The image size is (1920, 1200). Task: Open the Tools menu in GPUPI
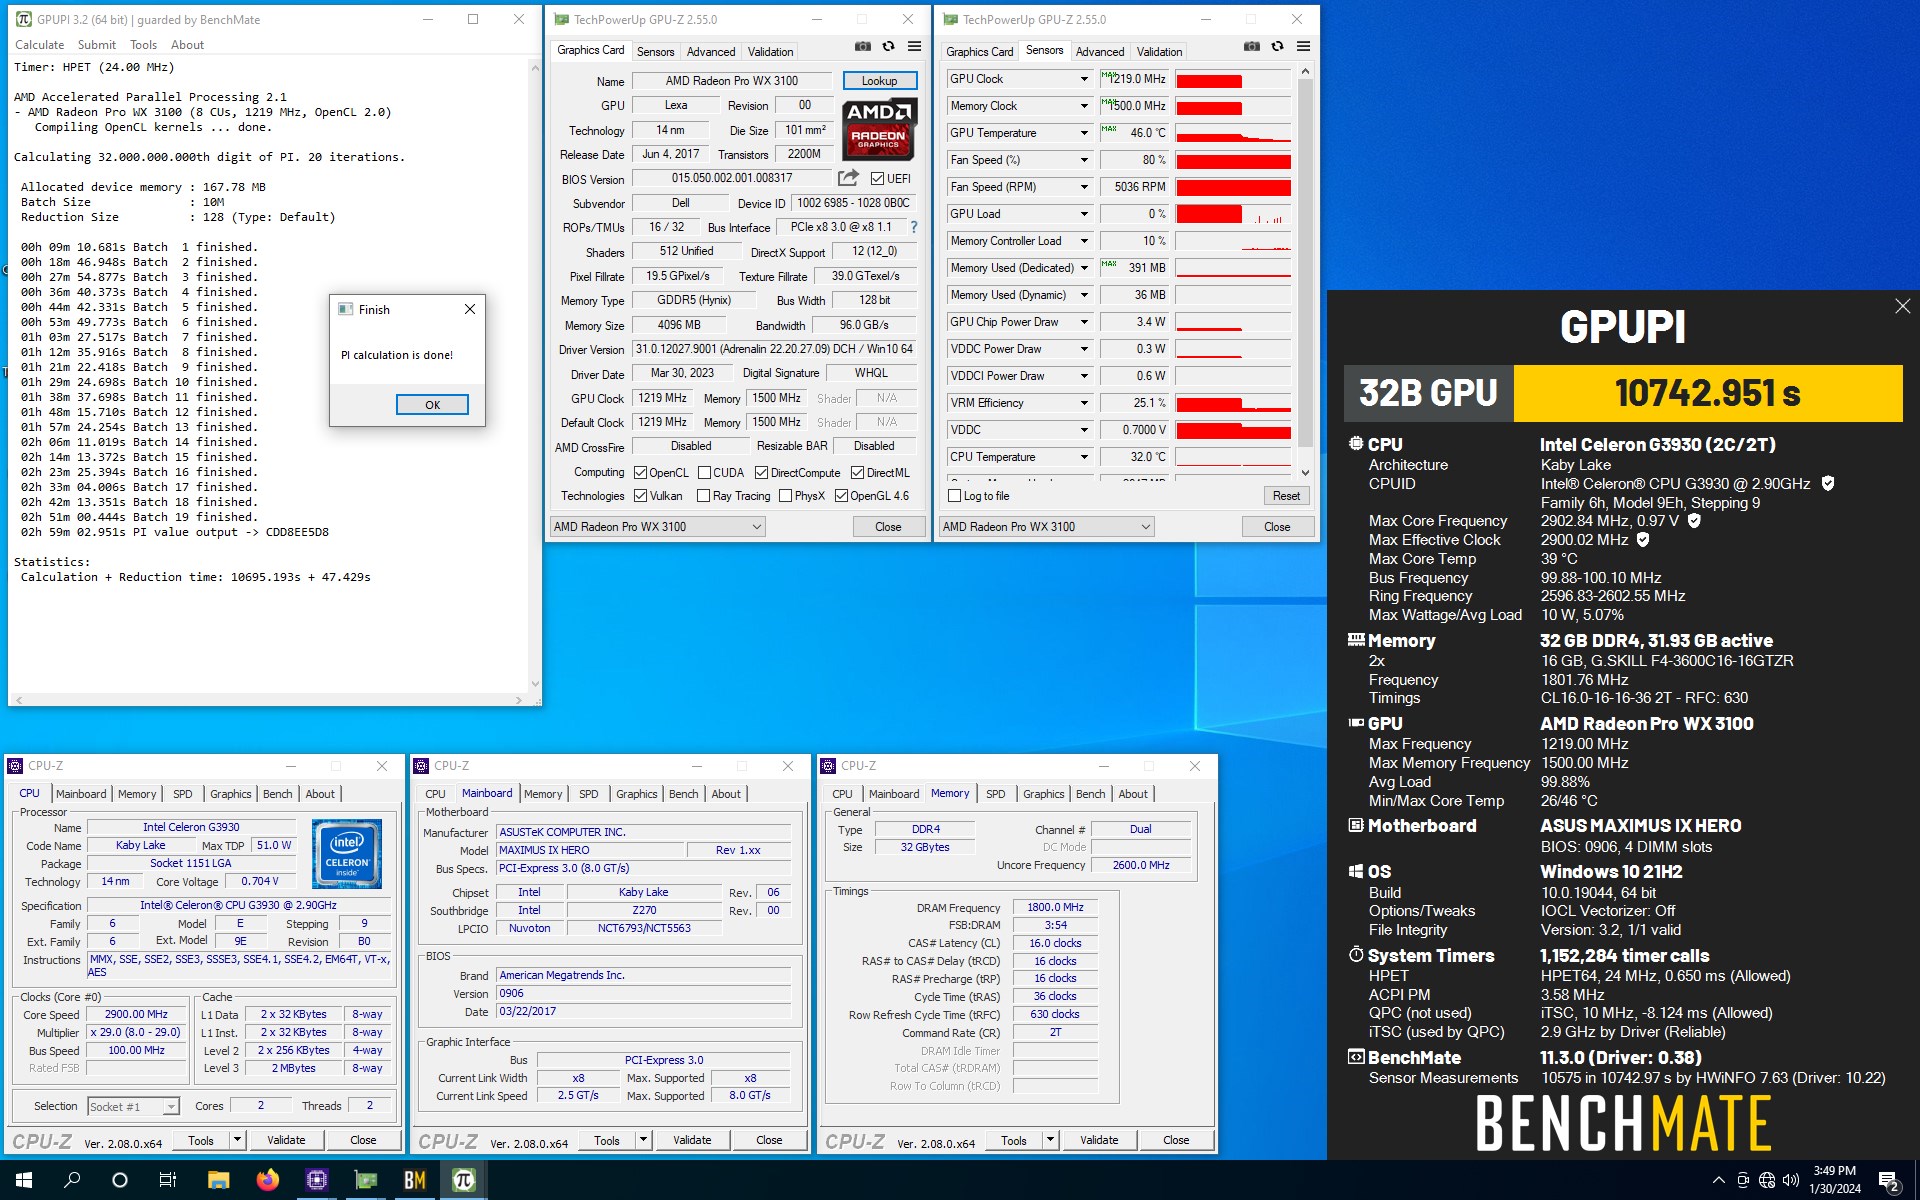click(x=143, y=45)
